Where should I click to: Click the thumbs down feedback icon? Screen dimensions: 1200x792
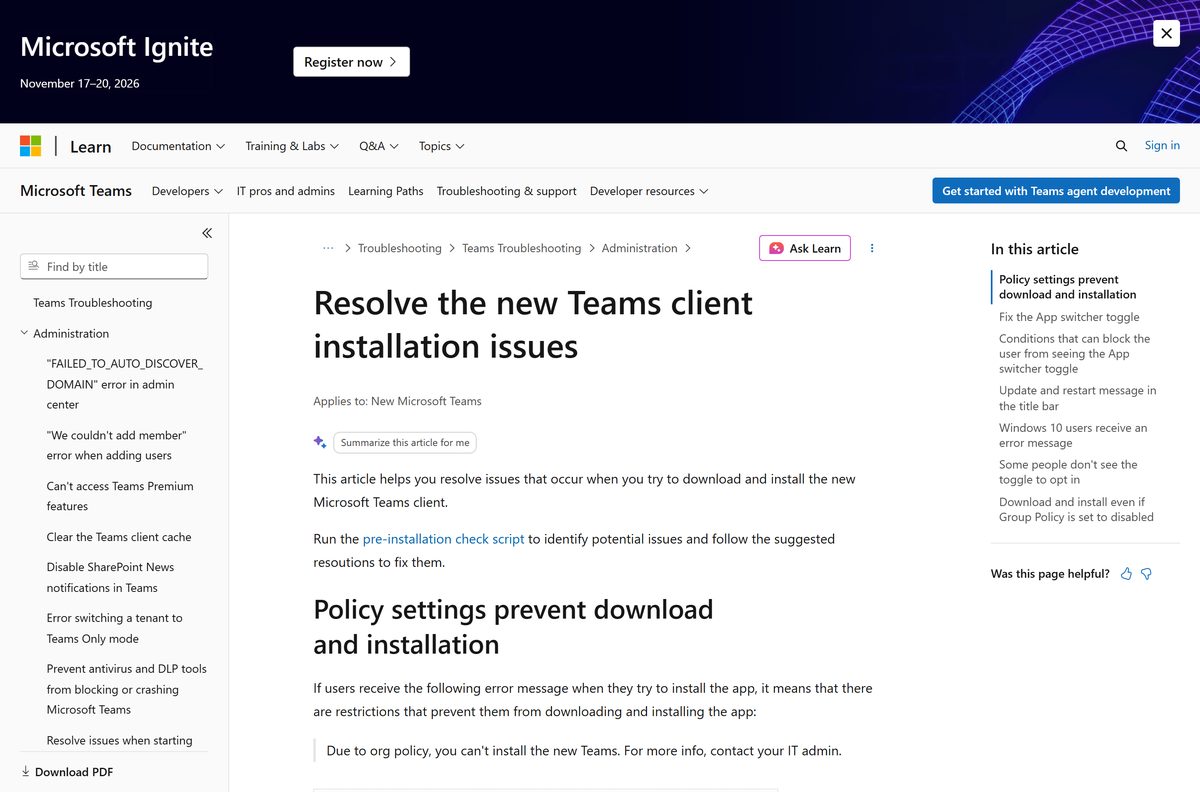1147,574
